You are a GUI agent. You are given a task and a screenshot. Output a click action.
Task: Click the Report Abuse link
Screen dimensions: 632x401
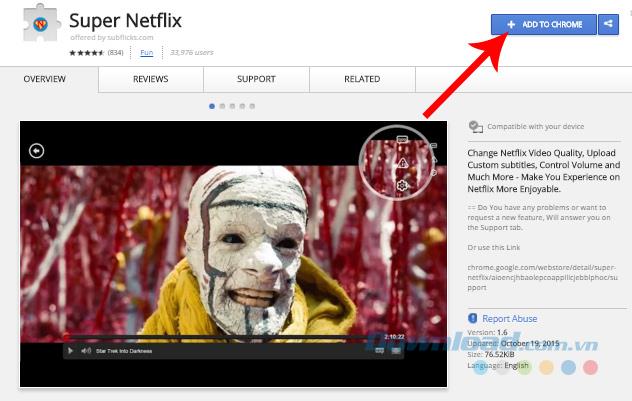click(510, 319)
